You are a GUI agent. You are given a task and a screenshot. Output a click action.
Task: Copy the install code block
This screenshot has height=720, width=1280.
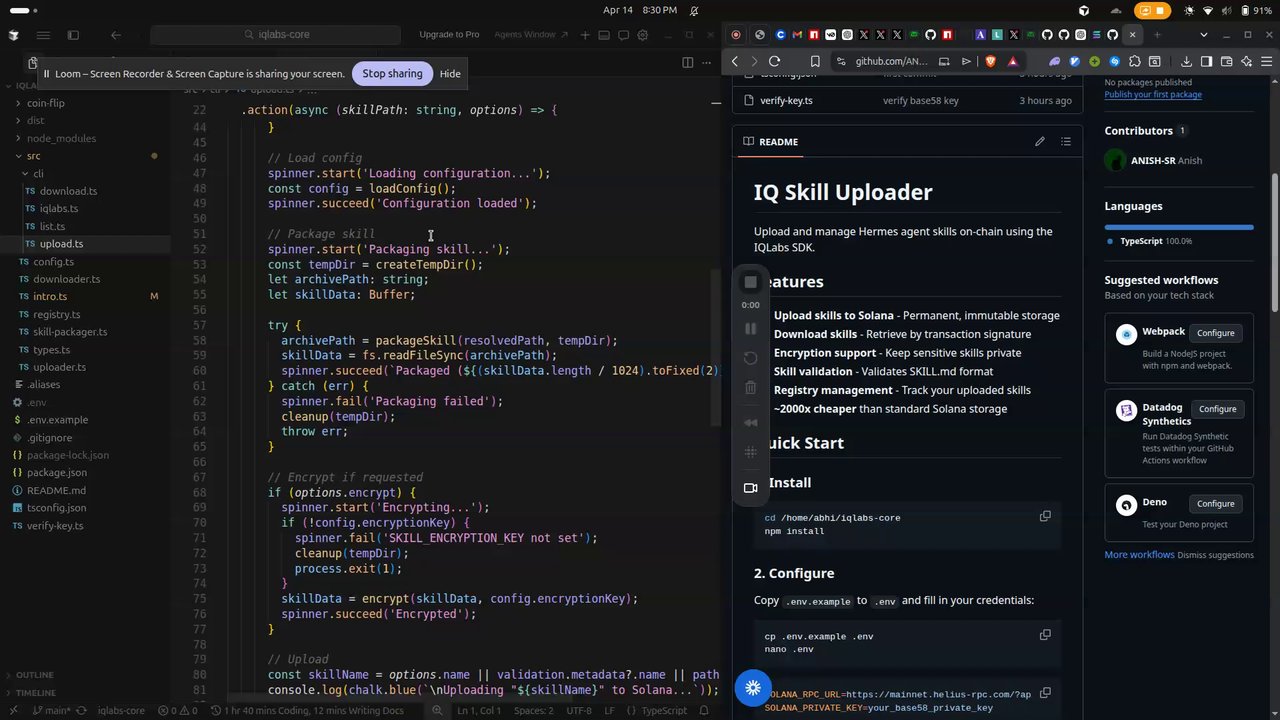1045,517
